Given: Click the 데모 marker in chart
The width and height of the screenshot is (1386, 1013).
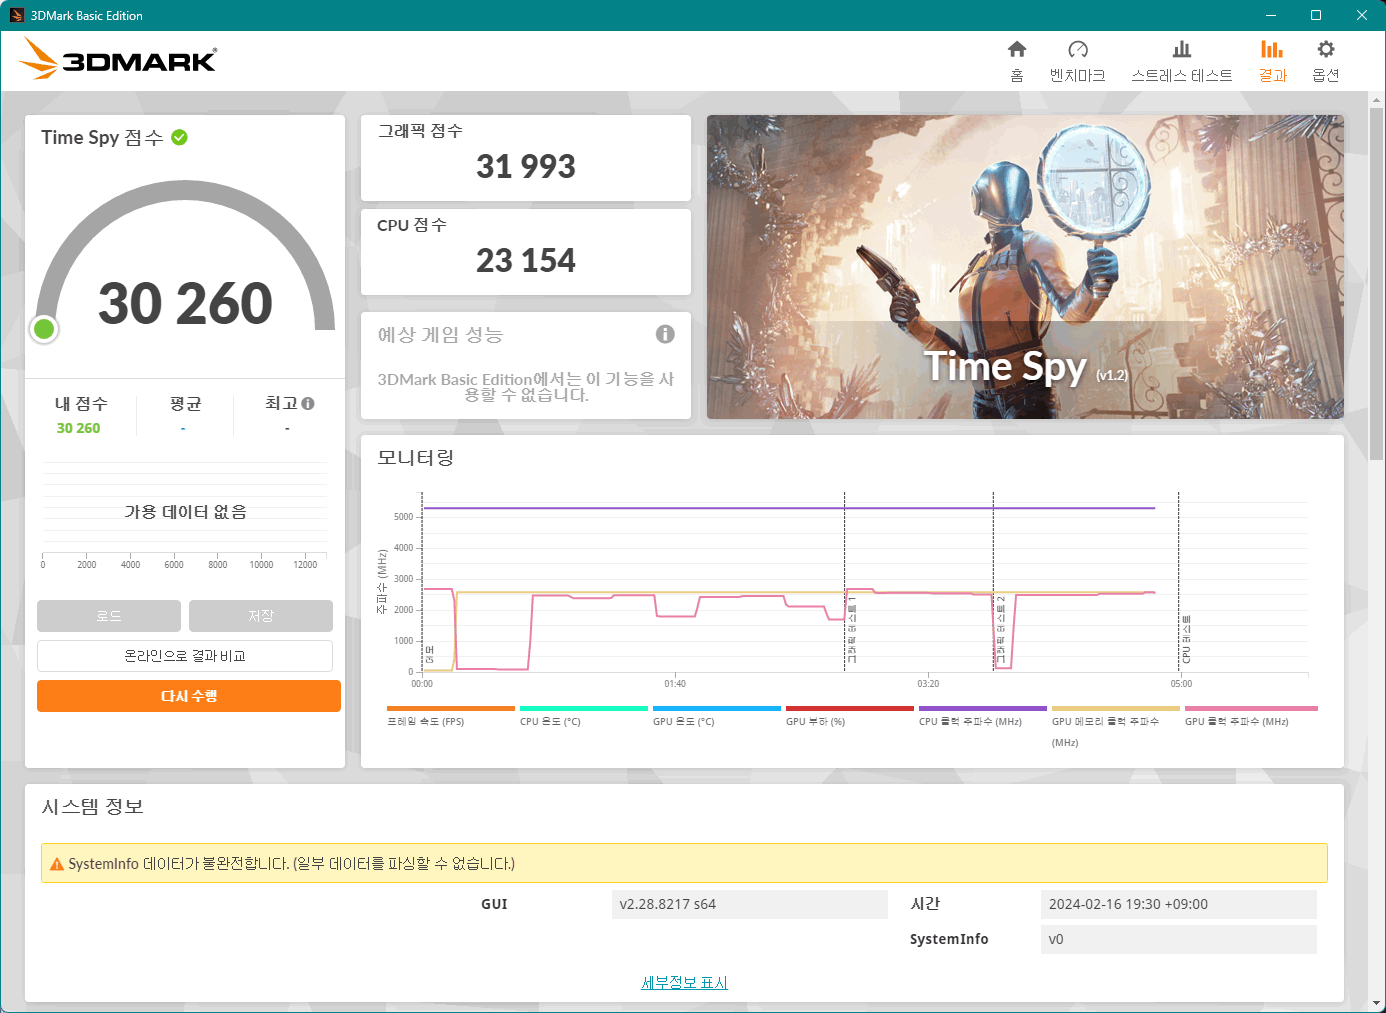Looking at the screenshot, I should coord(430,654).
